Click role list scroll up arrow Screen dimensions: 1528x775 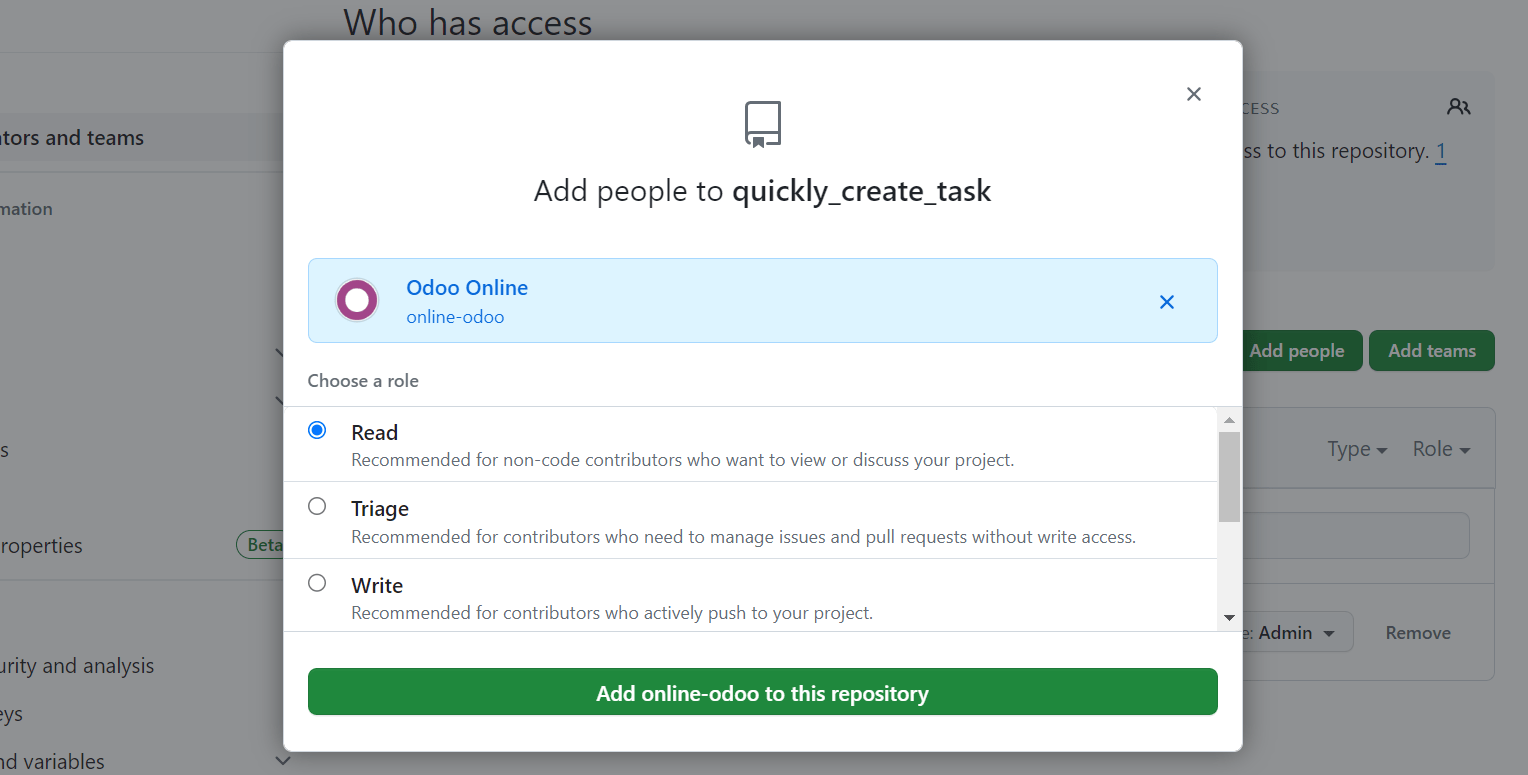pyautogui.click(x=1229, y=420)
